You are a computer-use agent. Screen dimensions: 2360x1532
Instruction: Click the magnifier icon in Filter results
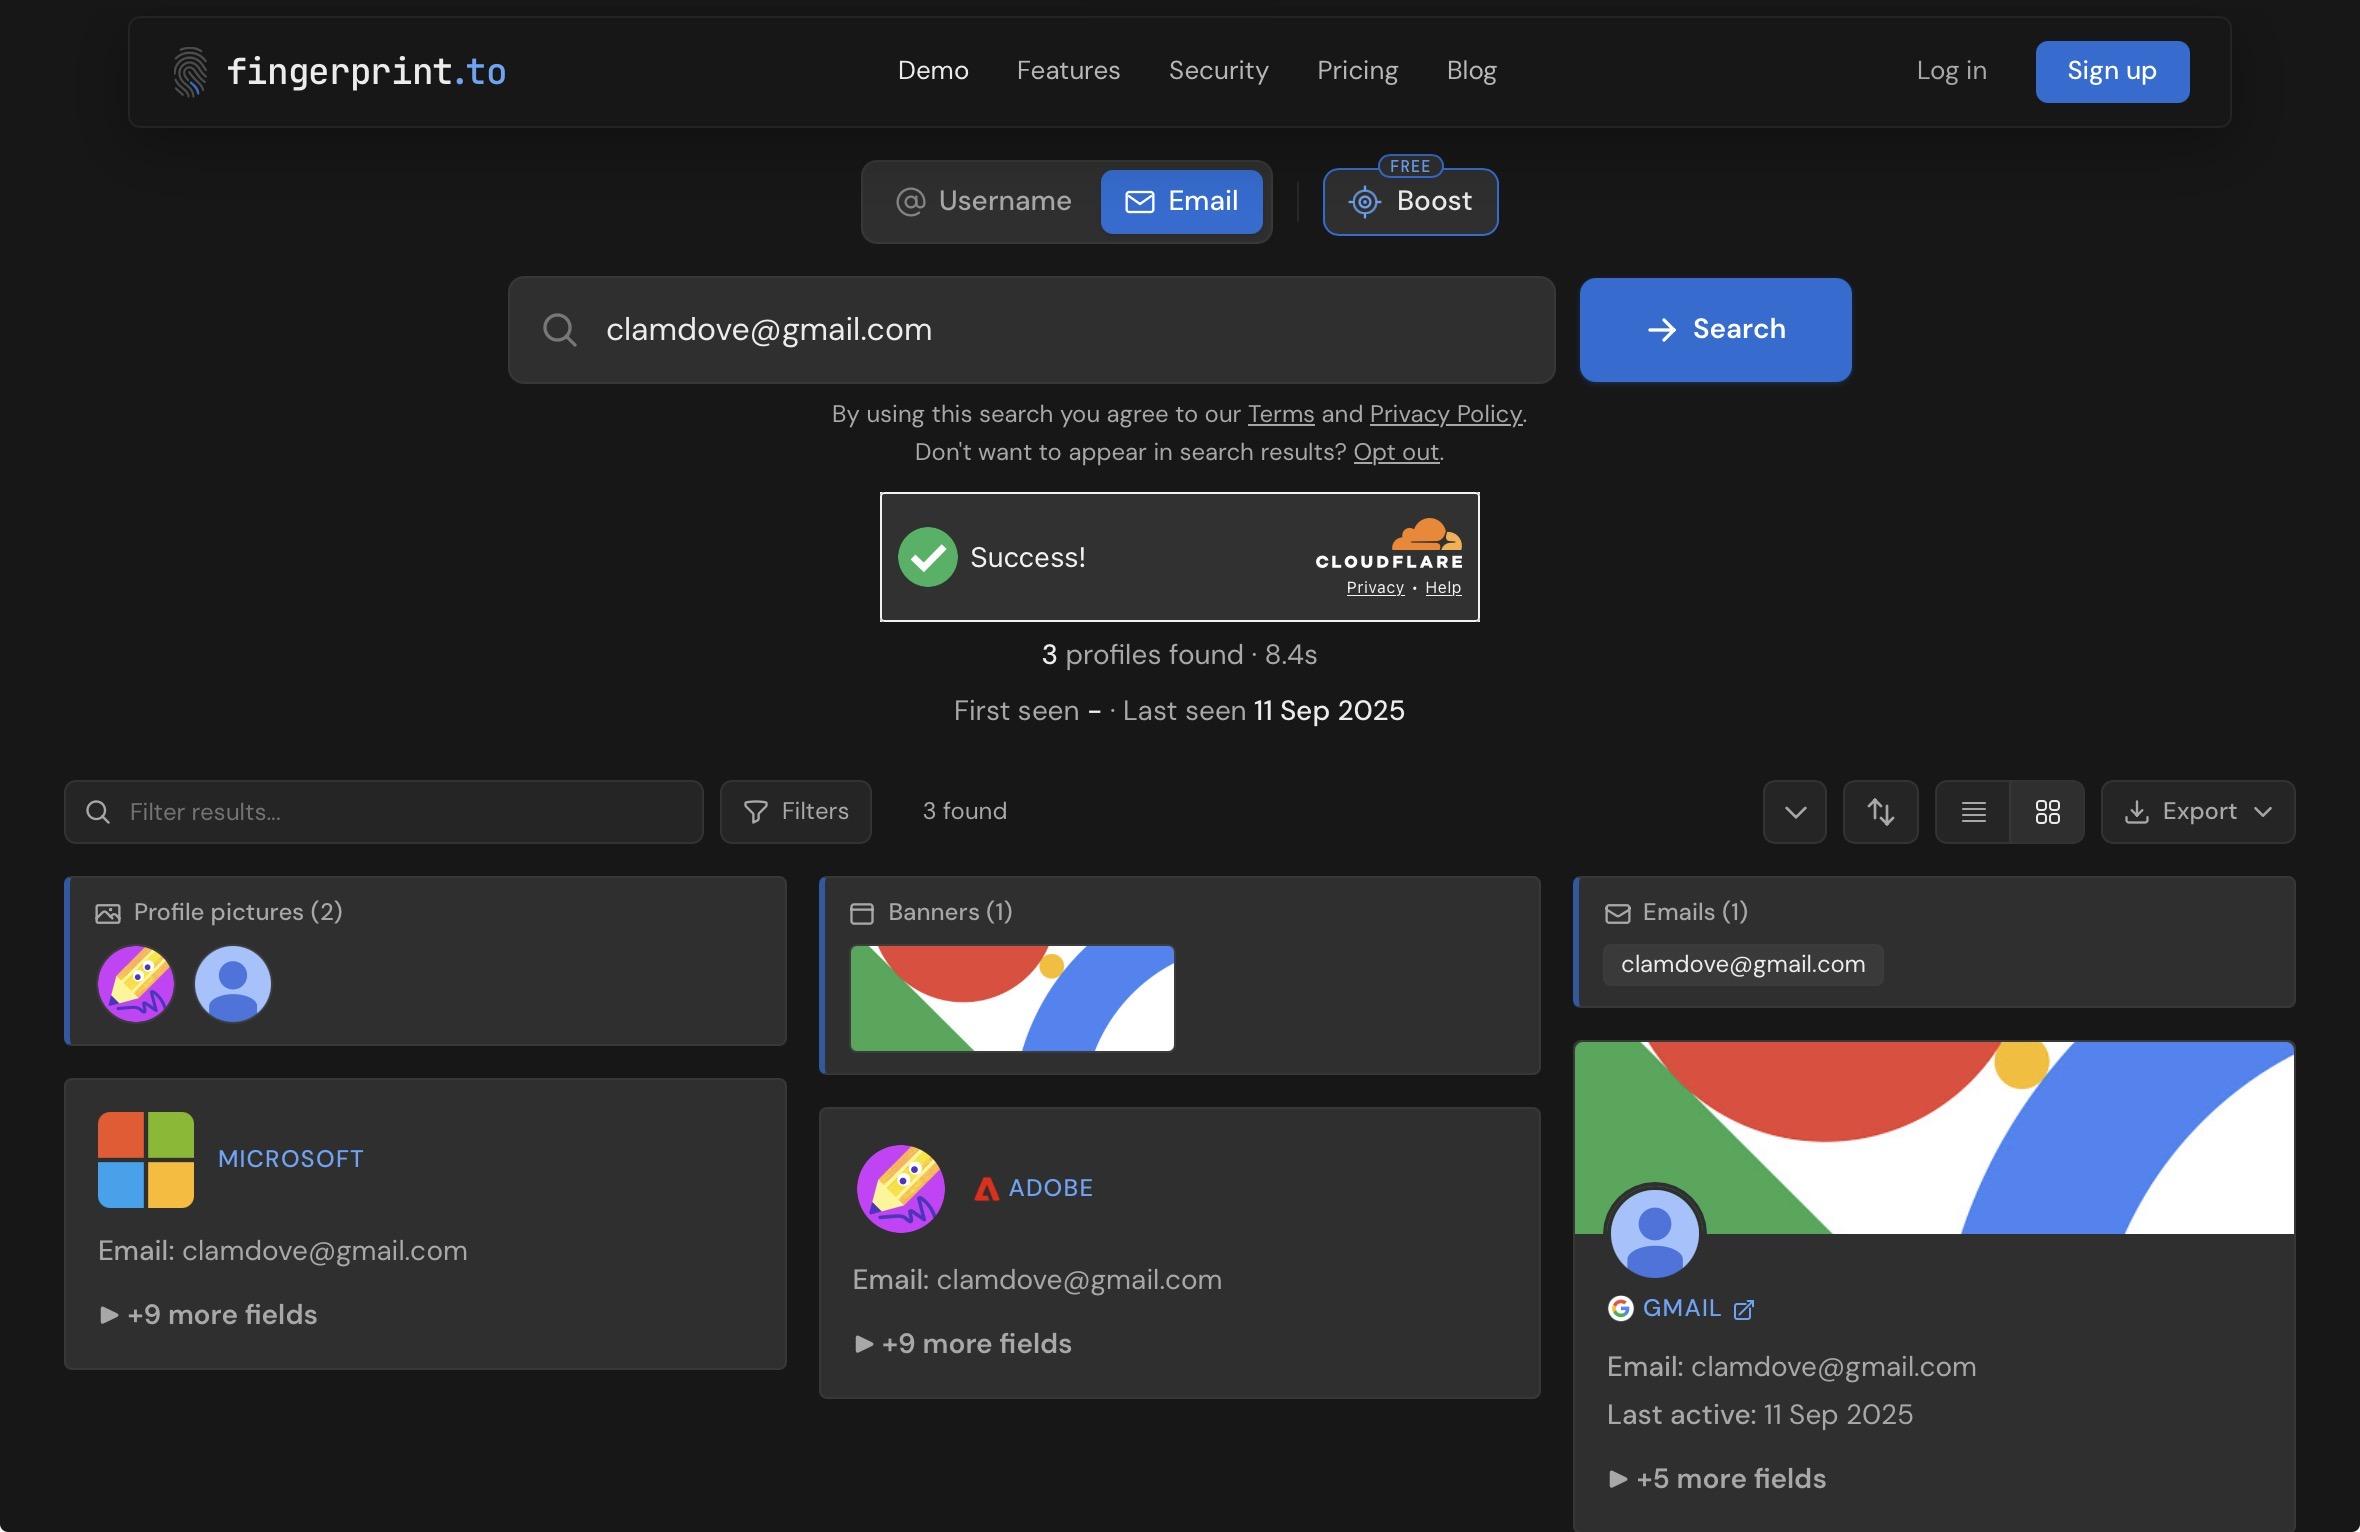pos(98,812)
